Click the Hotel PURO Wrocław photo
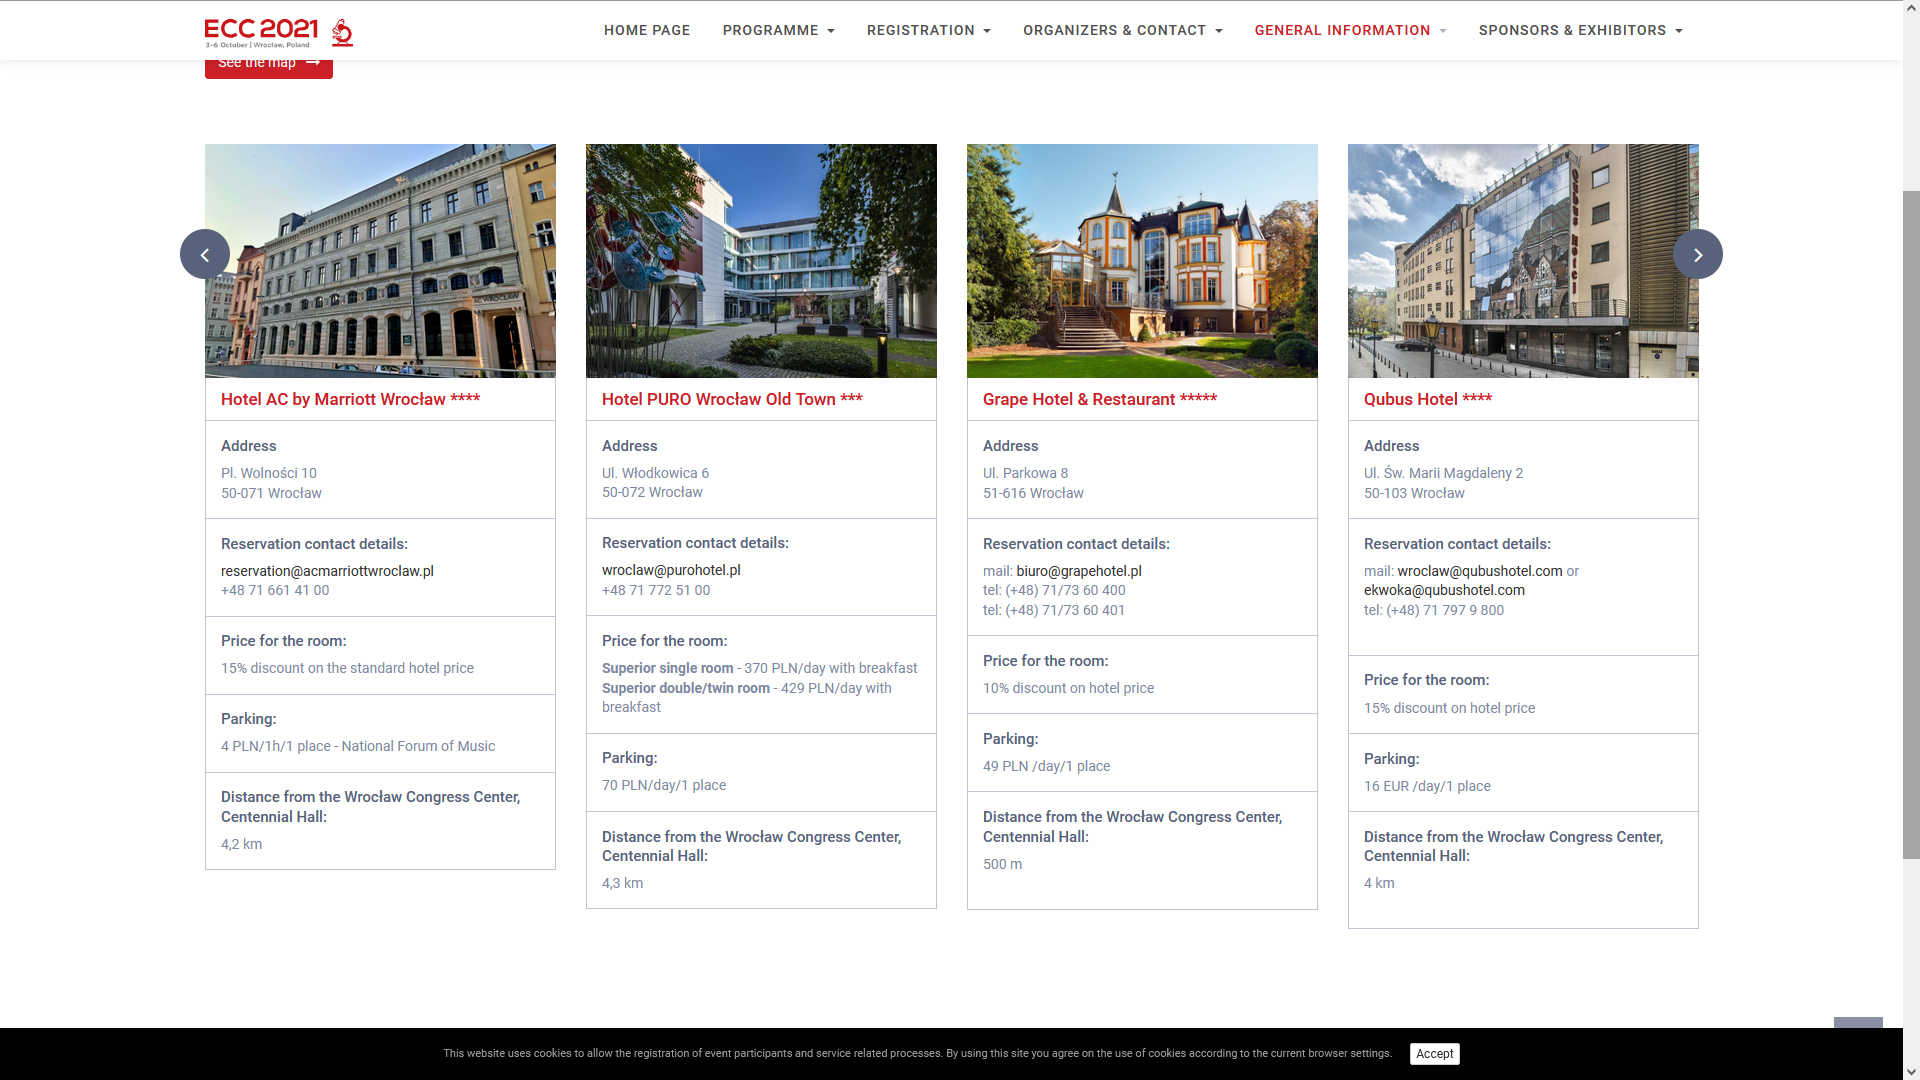 point(761,260)
